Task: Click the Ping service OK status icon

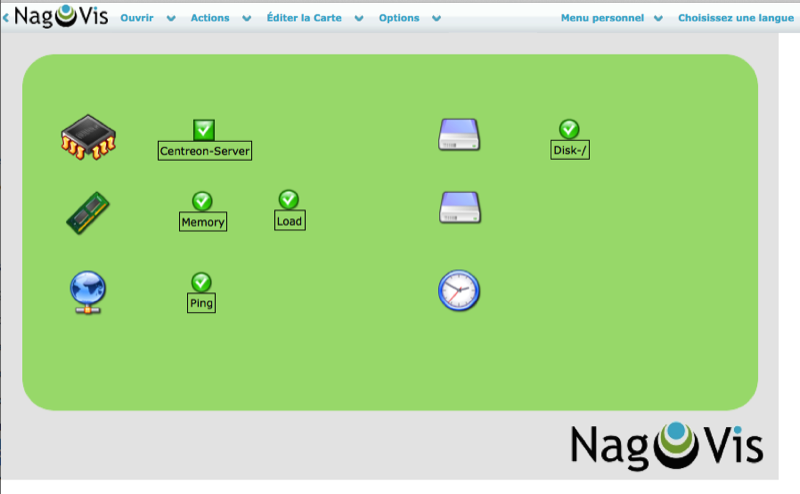Action: click(201, 282)
